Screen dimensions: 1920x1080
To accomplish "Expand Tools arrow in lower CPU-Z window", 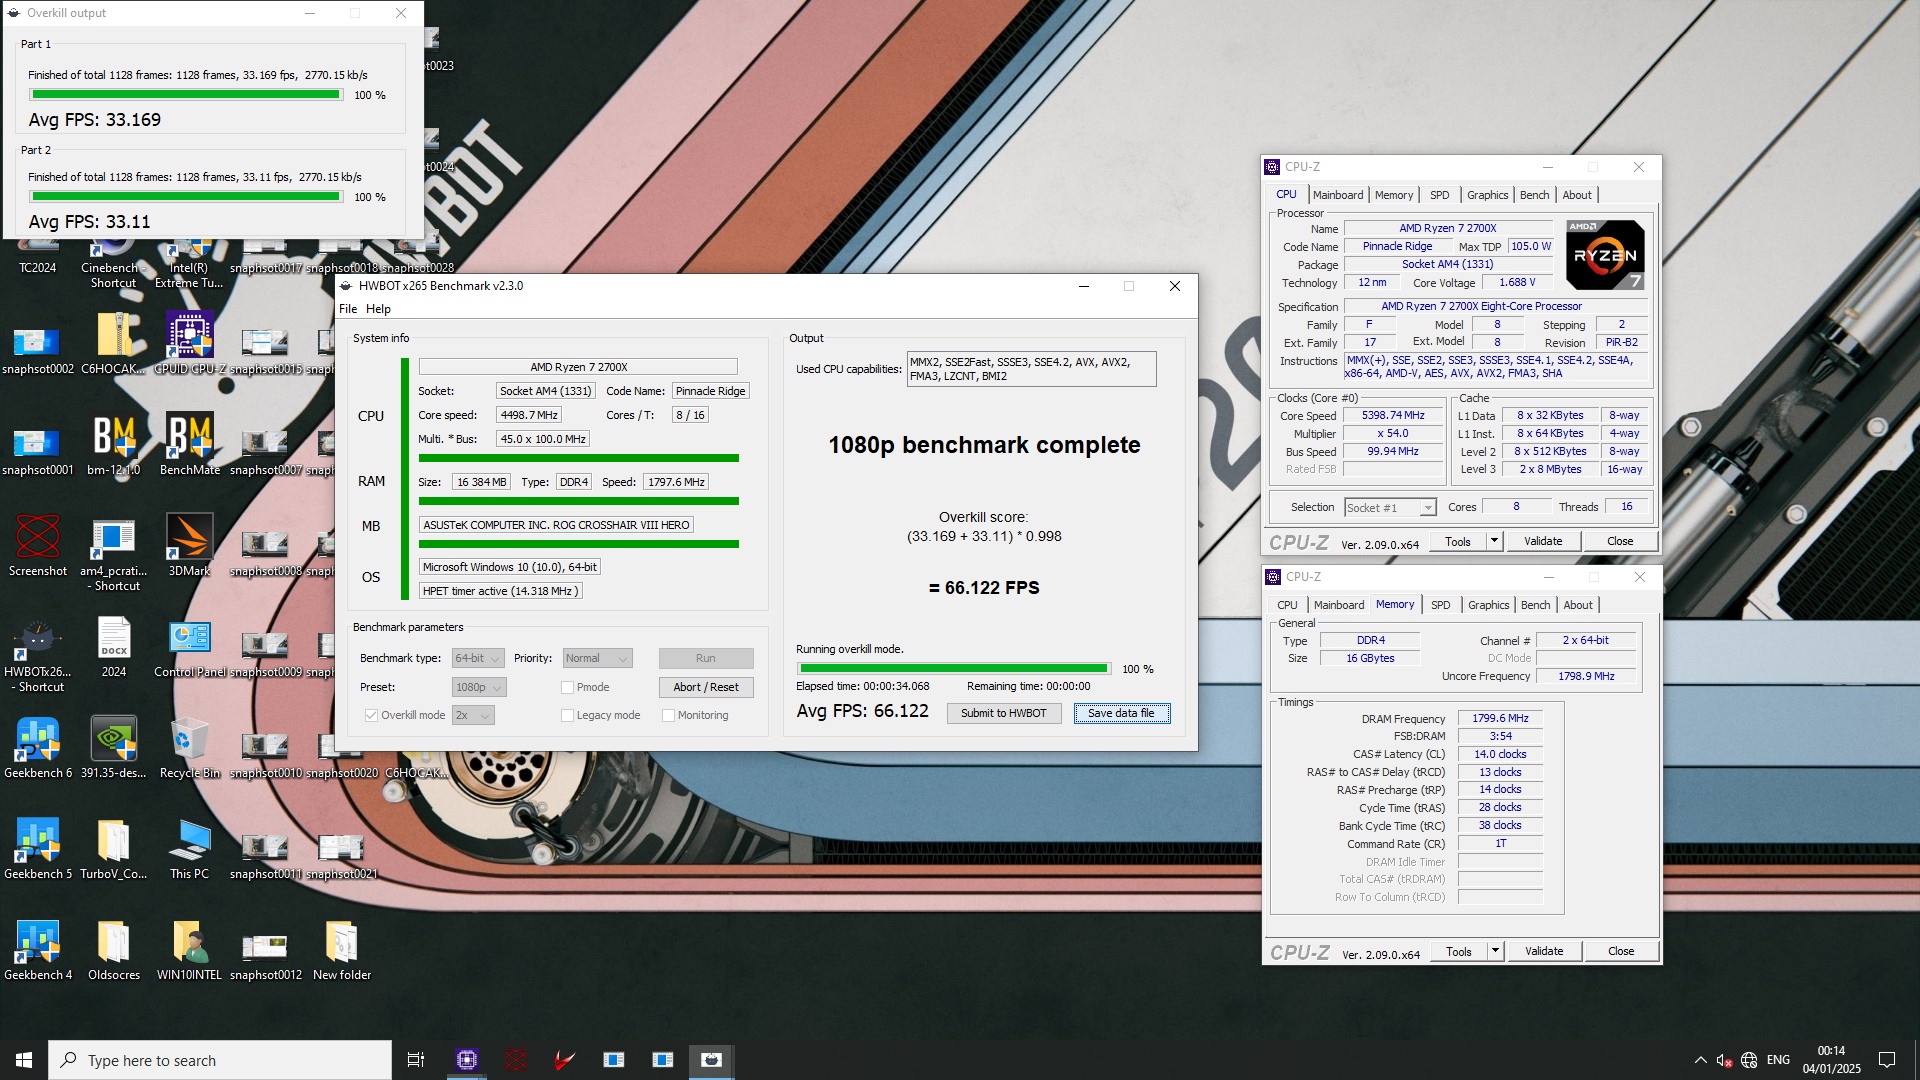I will click(x=1495, y=951).
